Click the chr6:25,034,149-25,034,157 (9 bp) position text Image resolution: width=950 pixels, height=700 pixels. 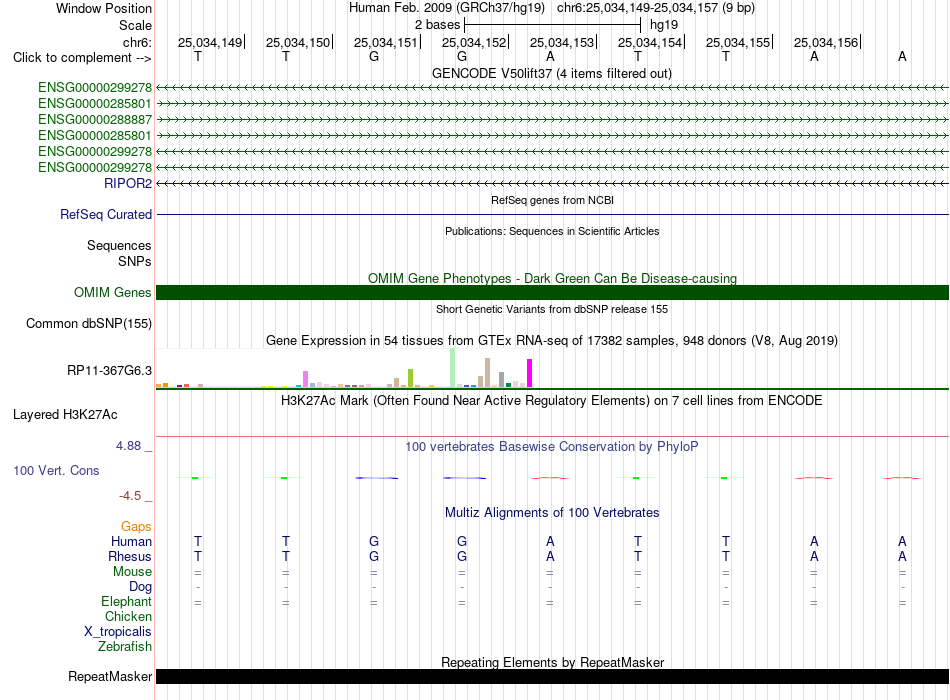tap(656, 8)
